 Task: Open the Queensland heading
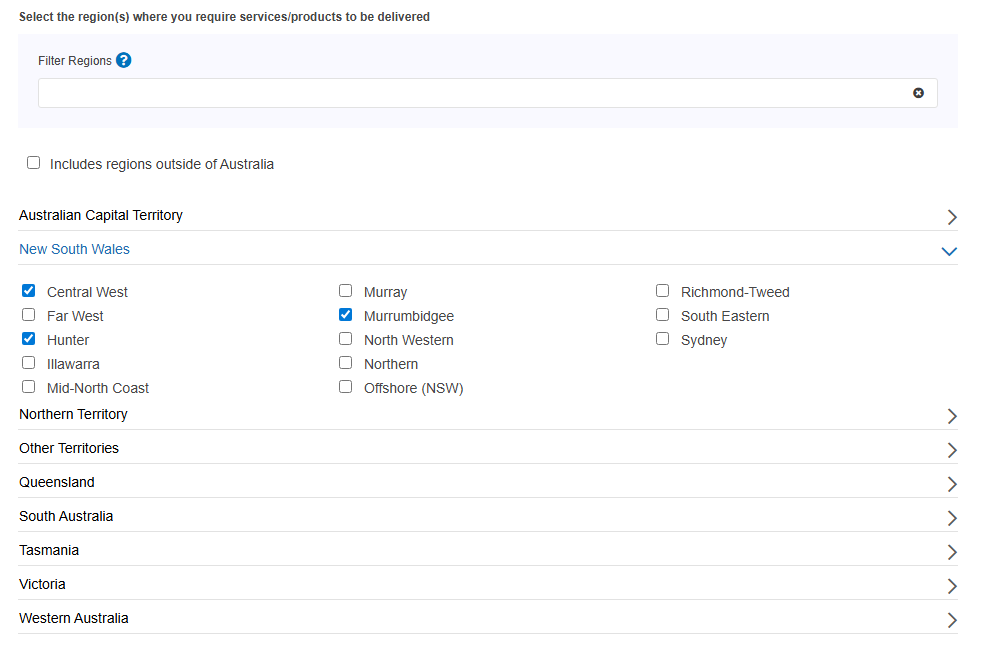[x=57, y=482]
